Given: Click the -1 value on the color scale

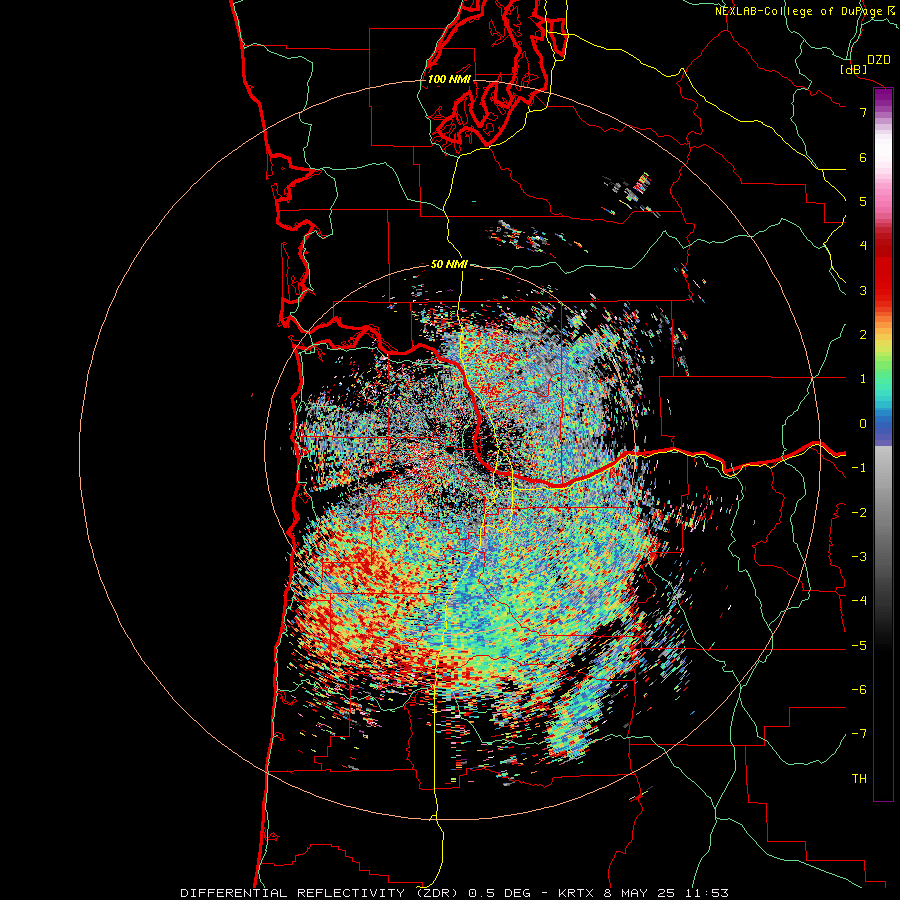Looking at the screenshot, I should click(859, 468).
